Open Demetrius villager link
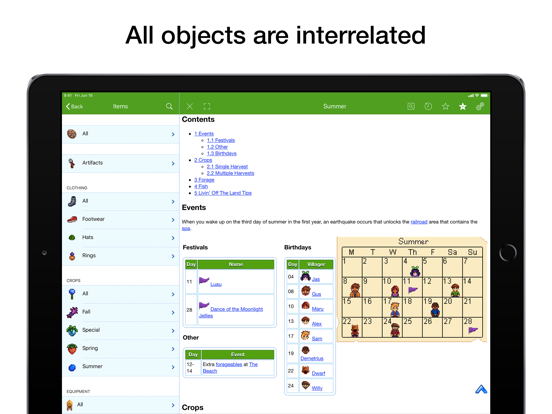Viewport: 552px width, 414px height. [312, 358]
